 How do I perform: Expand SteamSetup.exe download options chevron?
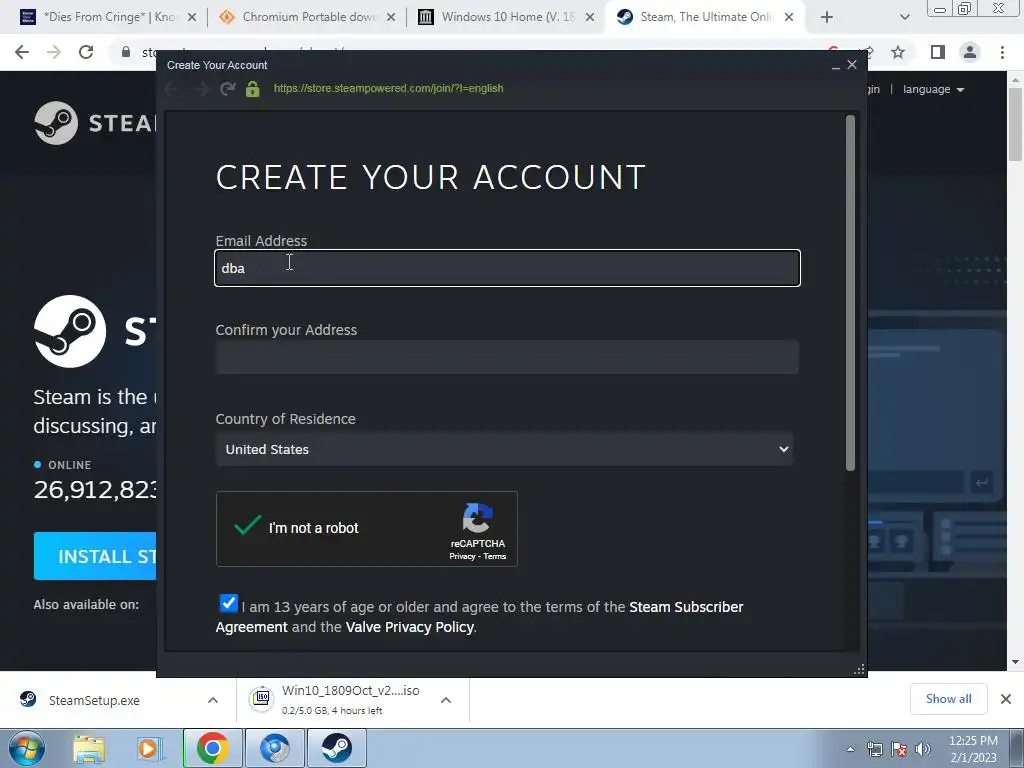pyautogui.click(x=213, y=700)
